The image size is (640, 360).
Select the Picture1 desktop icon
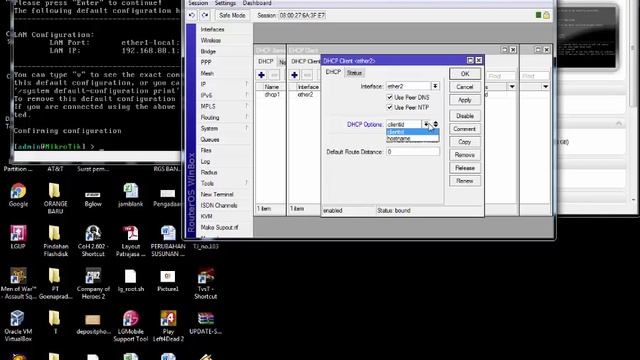point(167,276)
